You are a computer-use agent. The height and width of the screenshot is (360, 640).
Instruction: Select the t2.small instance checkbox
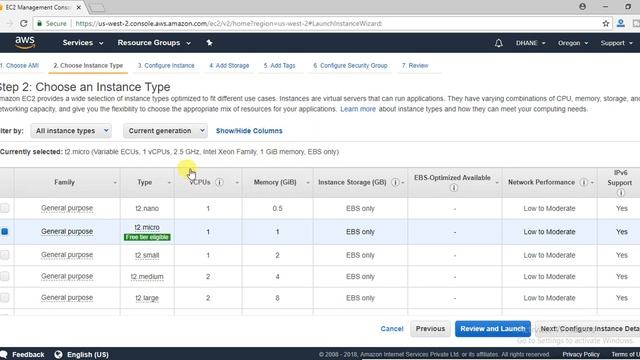pyautogui.click(x=4, y=255)
